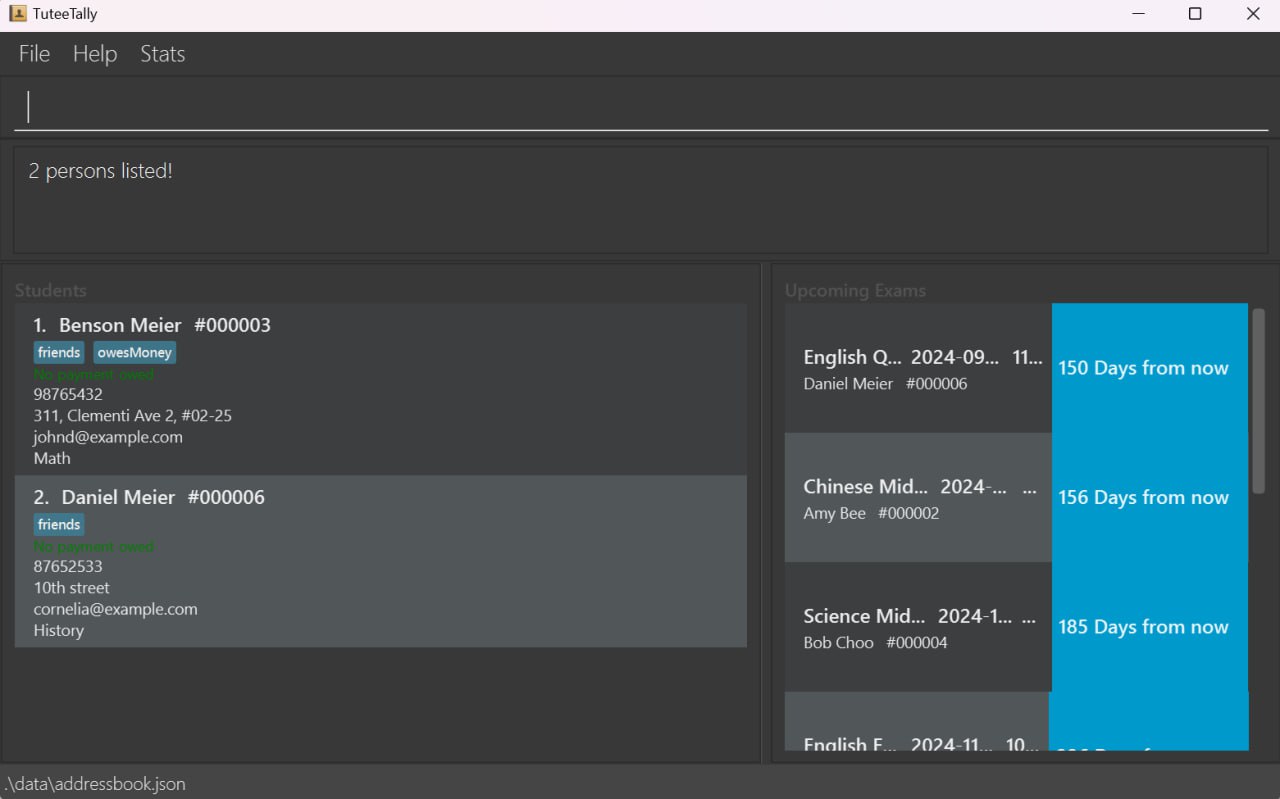Viewport: 1280px width, 799px height.
Task: Click the TuteeTally app icon in title bar
Action: click(17, 14)
